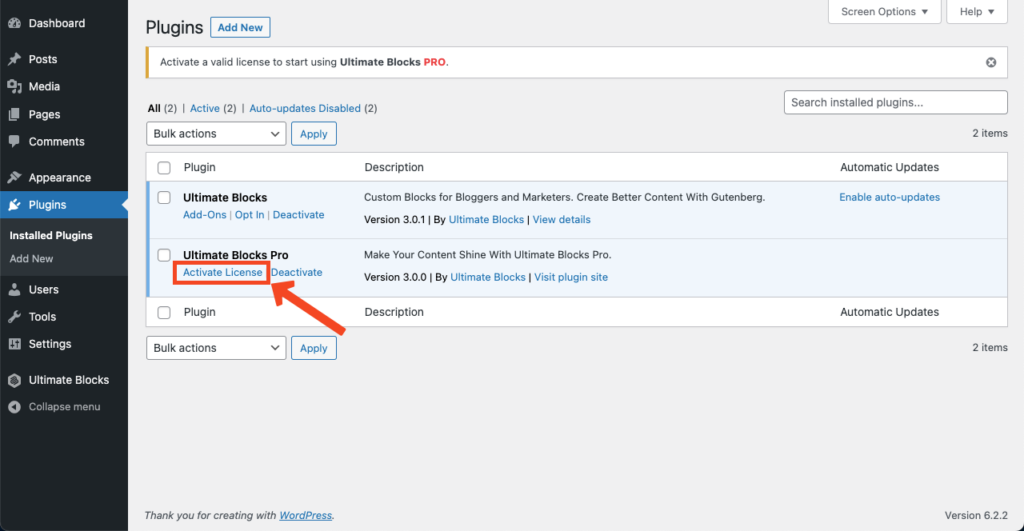Toggle select-all checkbox in table footer
The height and width of the screenshot is (531, 1024).
[x=164, y=313]
